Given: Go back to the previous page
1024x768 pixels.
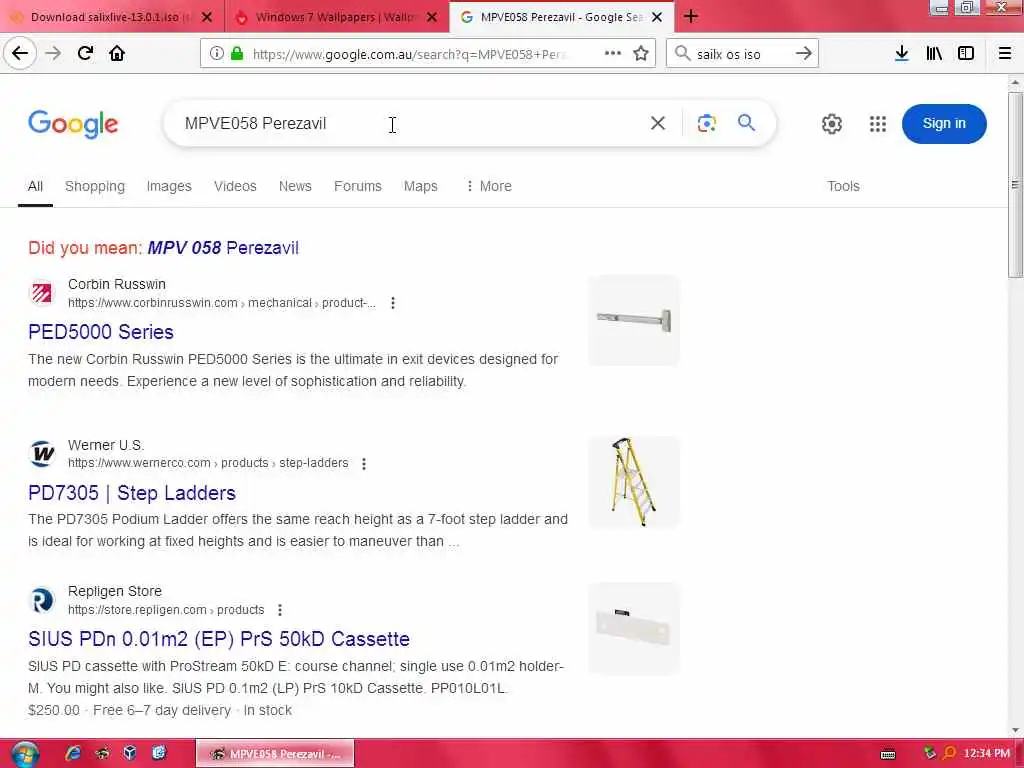Looking at the screenshot, I should [x=20, y=54].
